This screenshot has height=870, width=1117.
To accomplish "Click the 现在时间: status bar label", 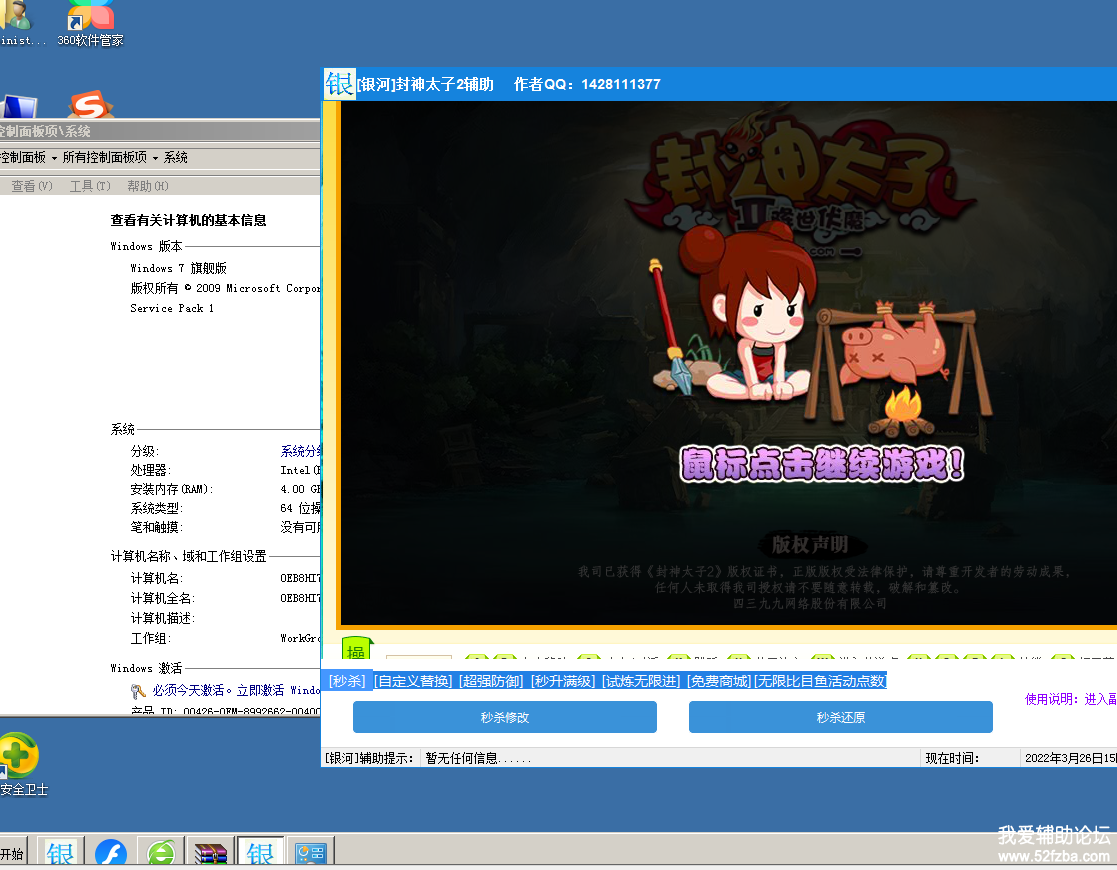I will pyautogui.click(x=952, y=758).
